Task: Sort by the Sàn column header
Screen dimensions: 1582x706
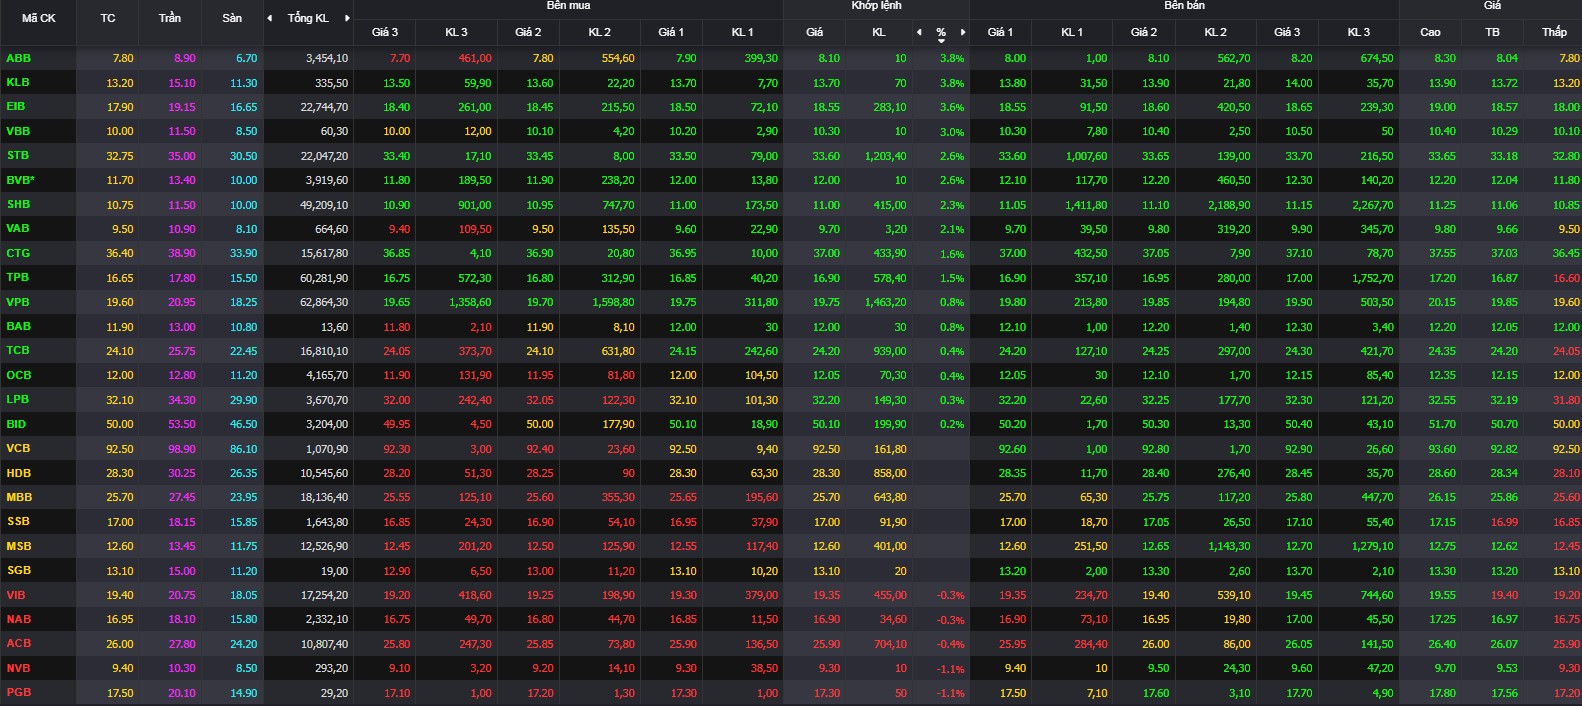Action: click(232, 18)
